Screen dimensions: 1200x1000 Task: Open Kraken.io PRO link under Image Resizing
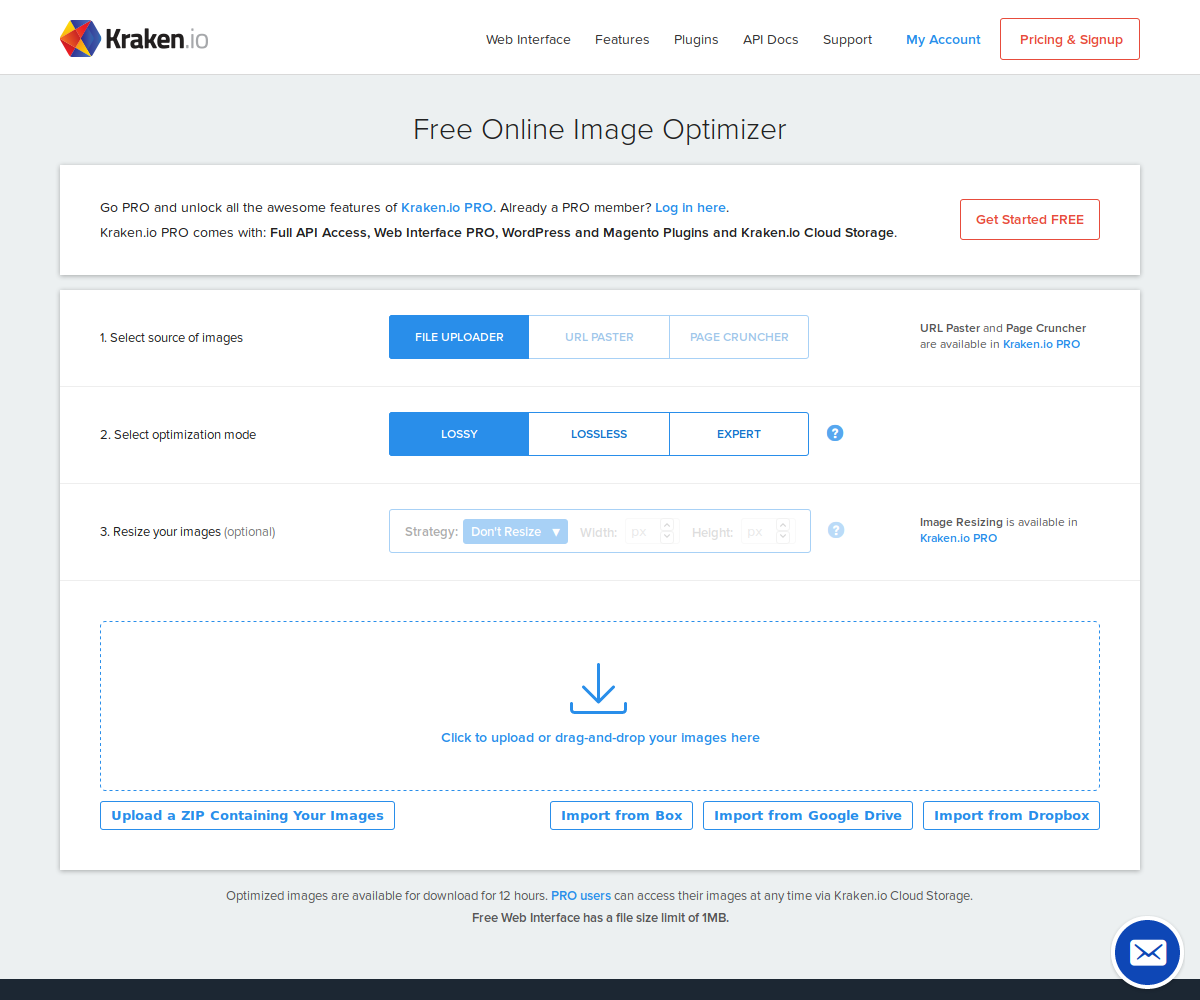click(958, 538)
